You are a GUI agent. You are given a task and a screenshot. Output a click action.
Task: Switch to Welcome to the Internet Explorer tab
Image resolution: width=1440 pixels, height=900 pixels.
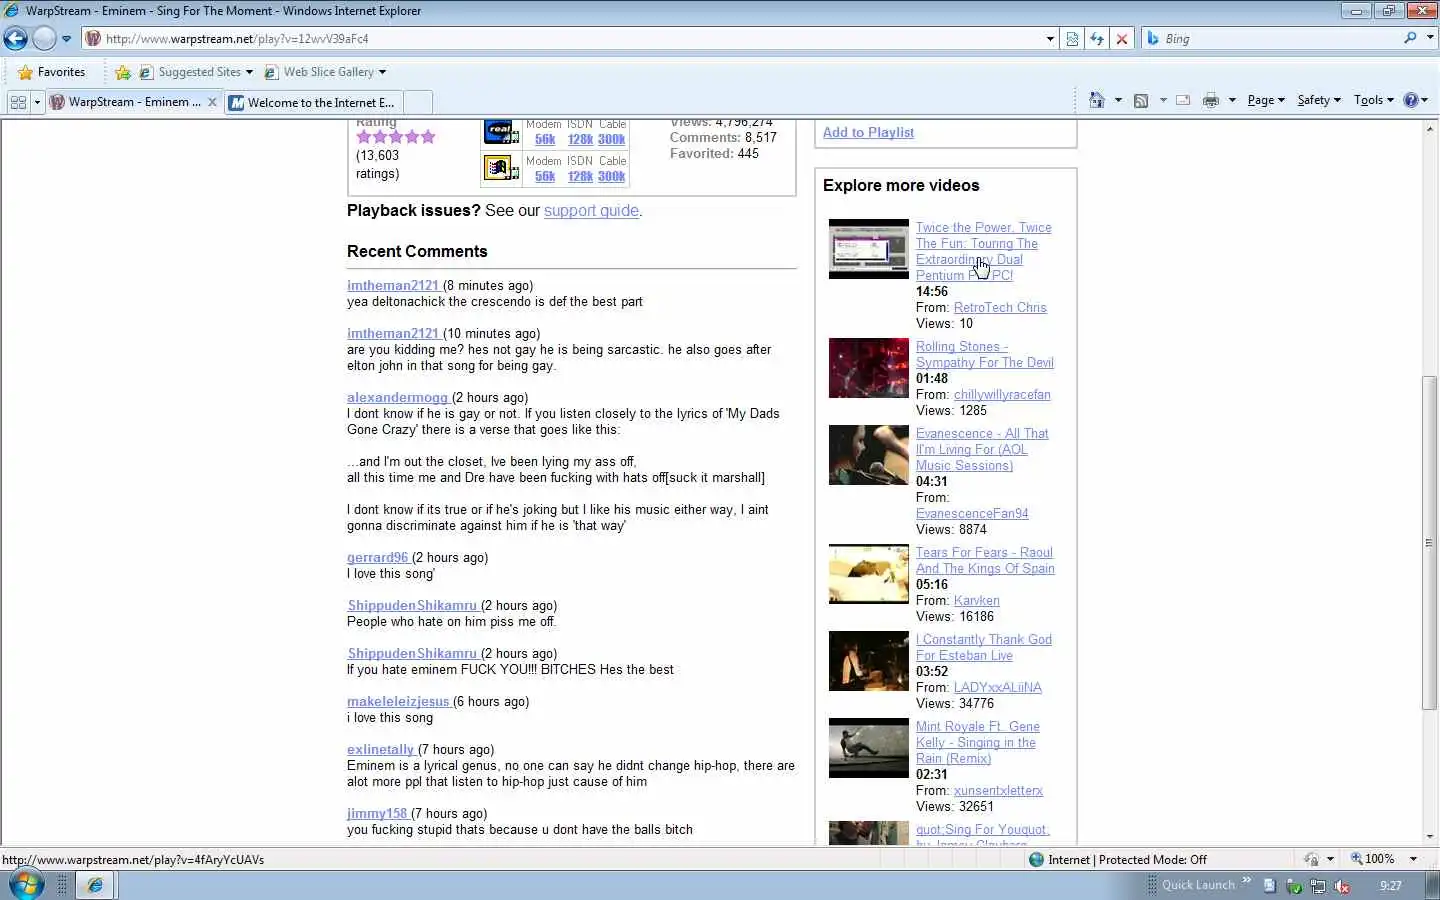pyautogui.click(x=315, y=102)
